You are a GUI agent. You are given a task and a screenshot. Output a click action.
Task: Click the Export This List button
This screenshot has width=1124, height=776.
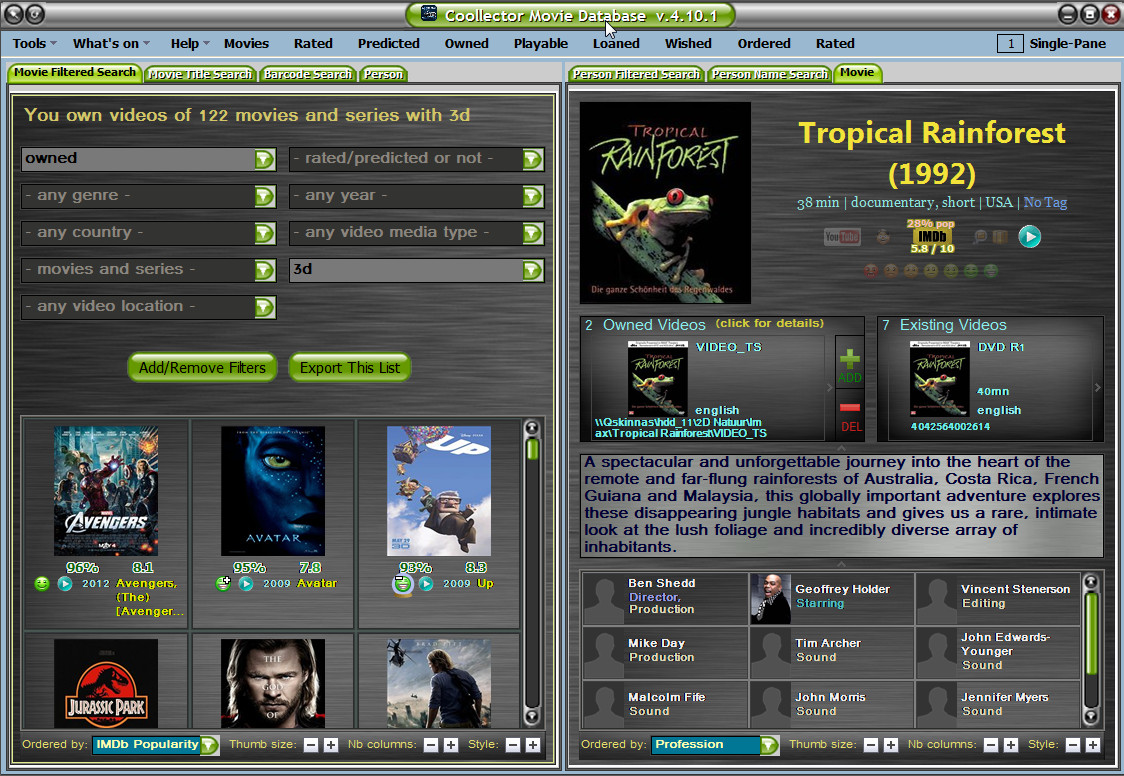(x=350, y=368)
